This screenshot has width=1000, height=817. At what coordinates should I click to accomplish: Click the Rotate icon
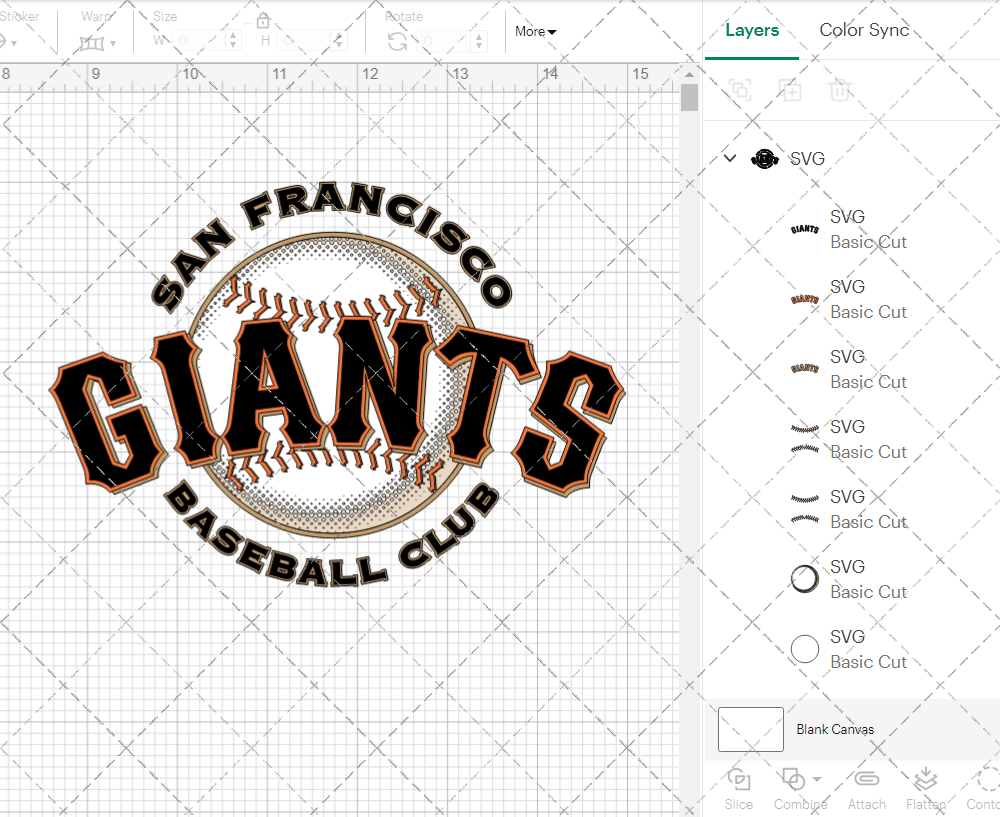pos(398,42)
